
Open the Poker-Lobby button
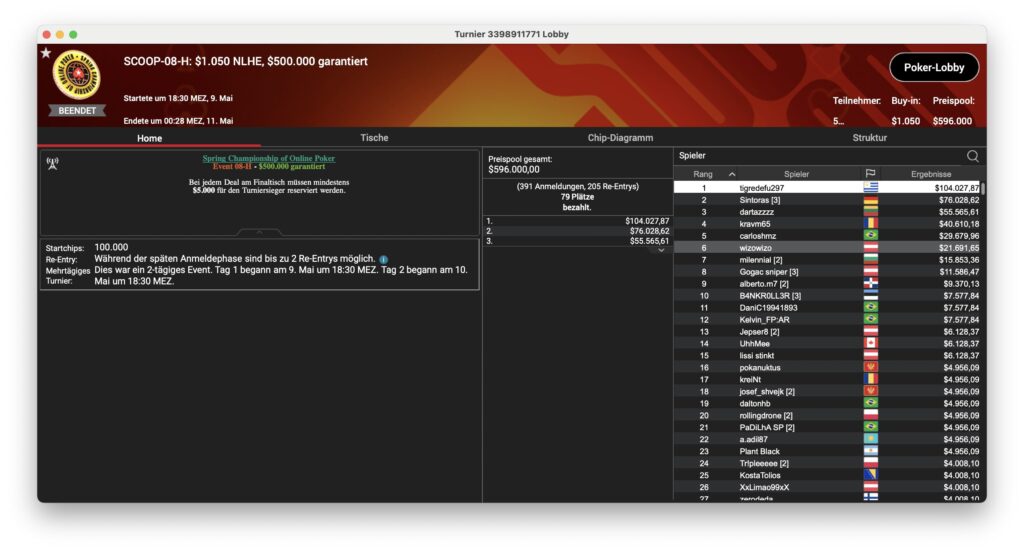933,68
